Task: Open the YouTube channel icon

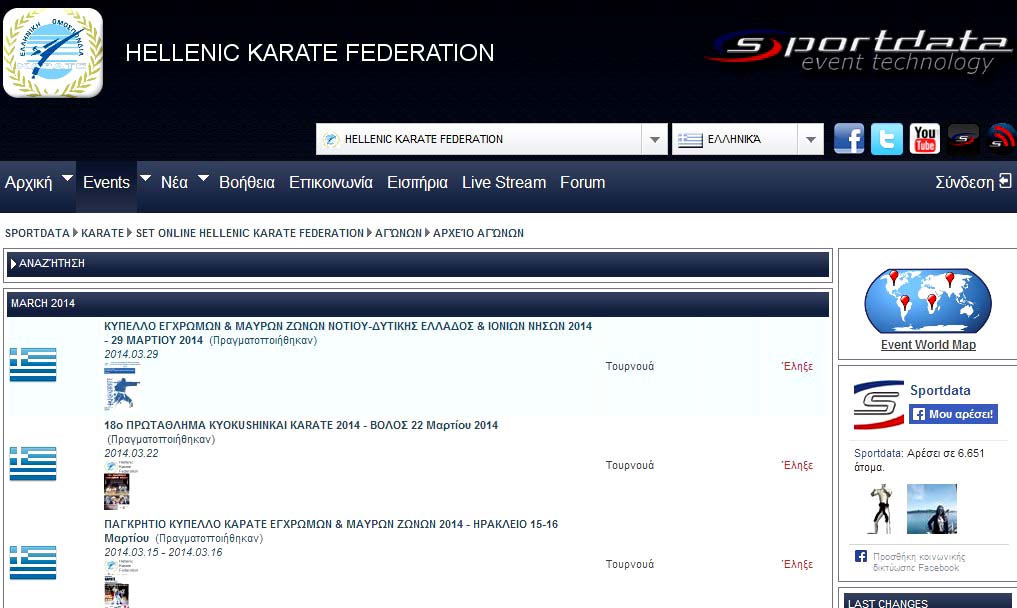Action: pyautogui.click(x=925, y=139)
